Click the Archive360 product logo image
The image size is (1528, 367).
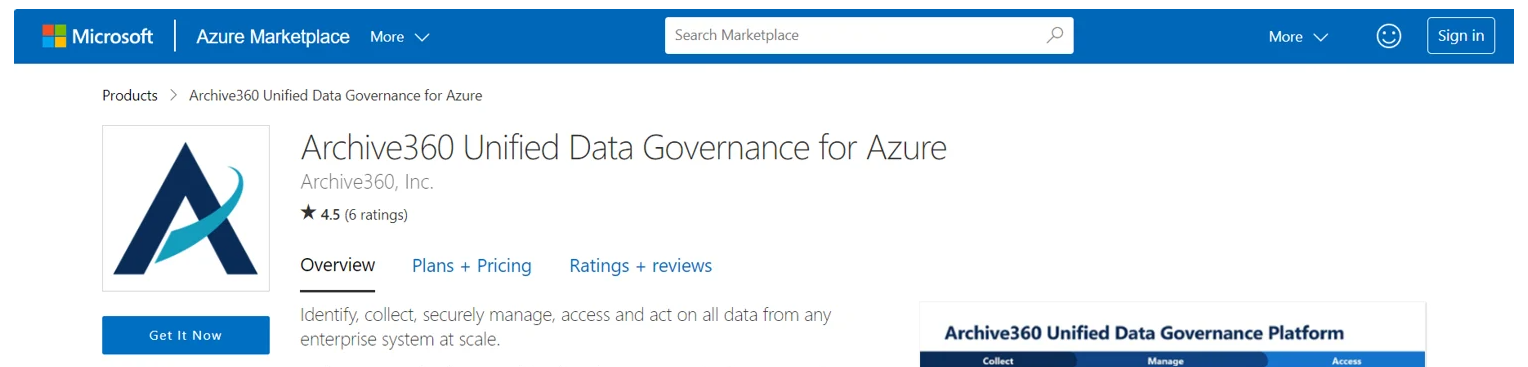[x=186, y=208]
